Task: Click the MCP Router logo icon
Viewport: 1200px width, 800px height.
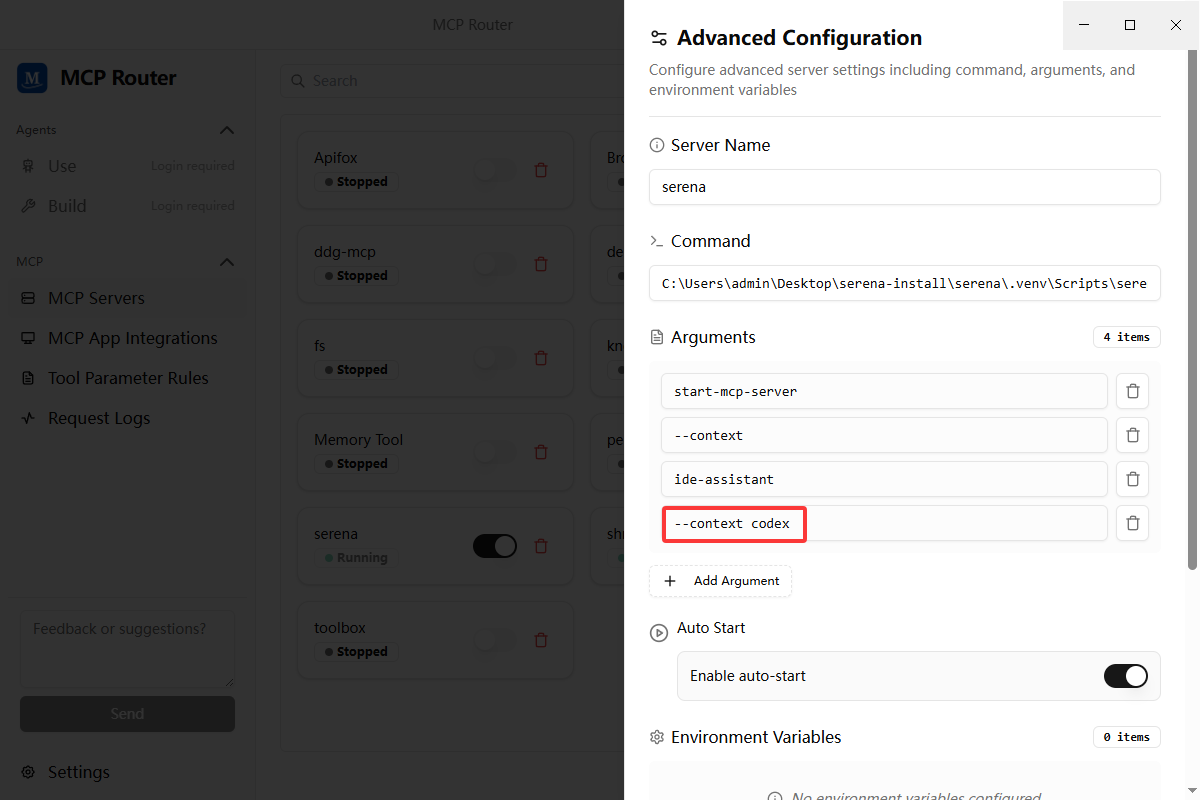Action: point(32,78)
